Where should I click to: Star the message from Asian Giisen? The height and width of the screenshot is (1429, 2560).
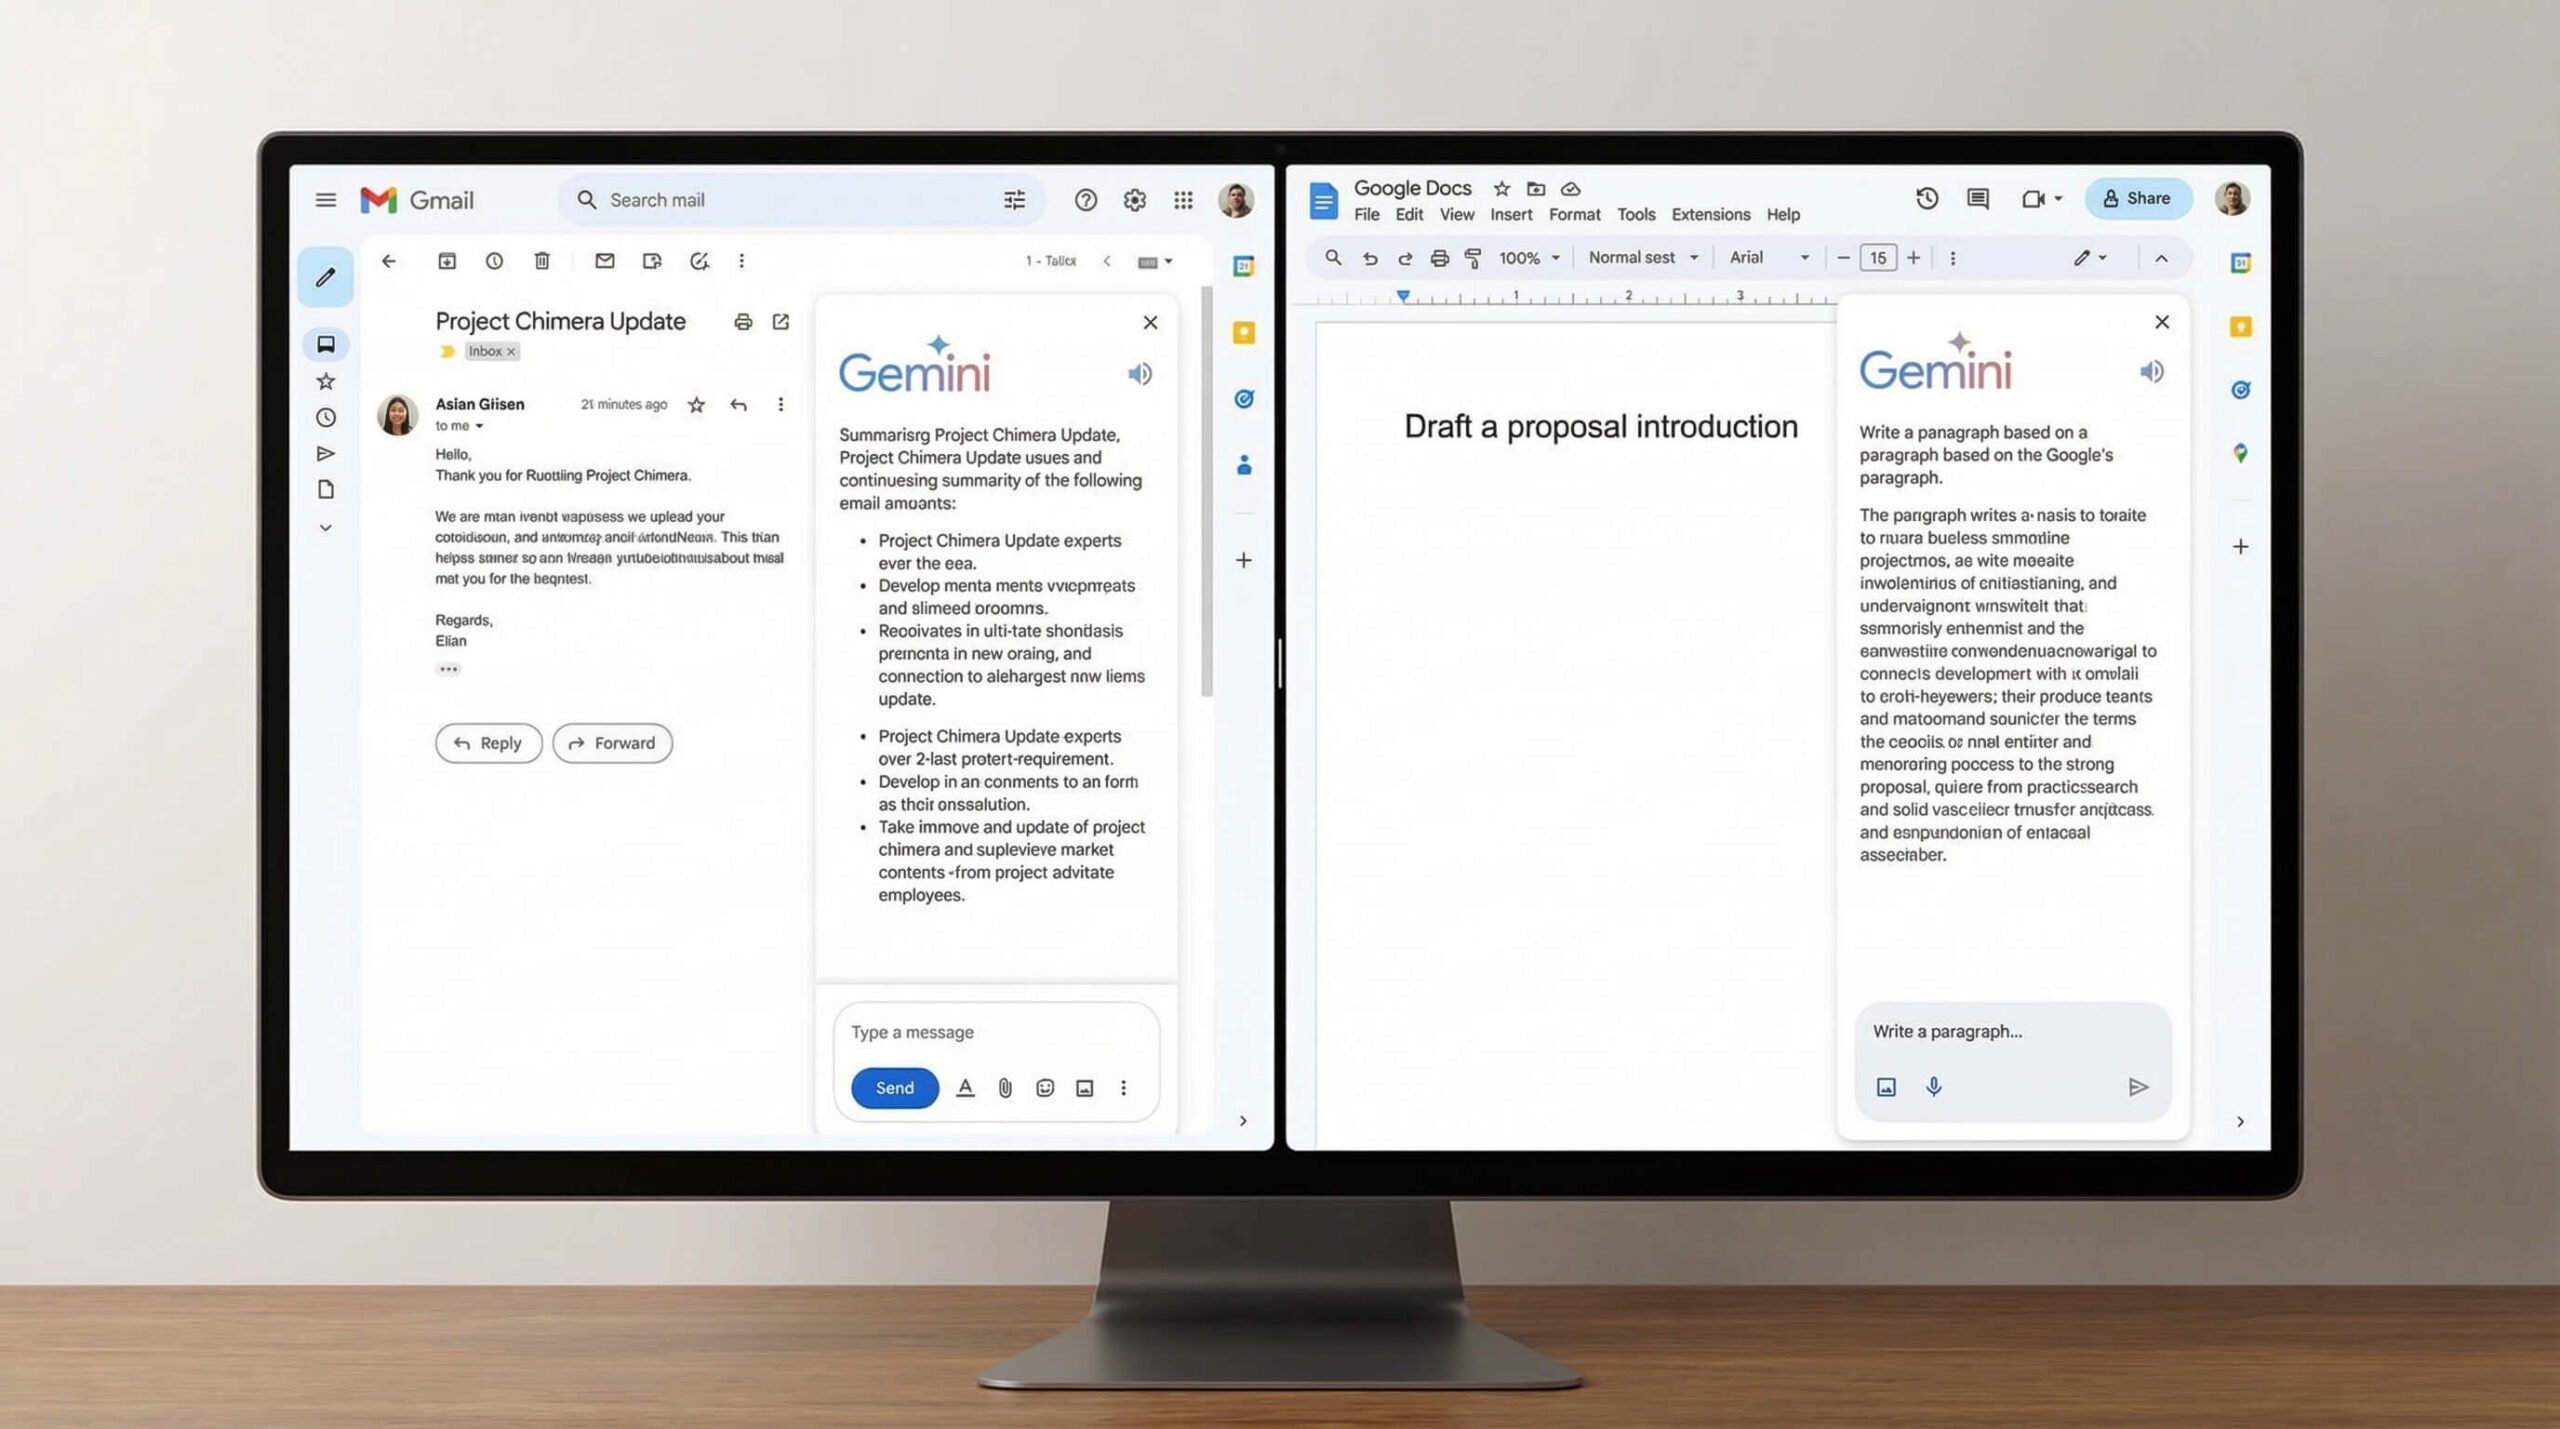[697, 405]
